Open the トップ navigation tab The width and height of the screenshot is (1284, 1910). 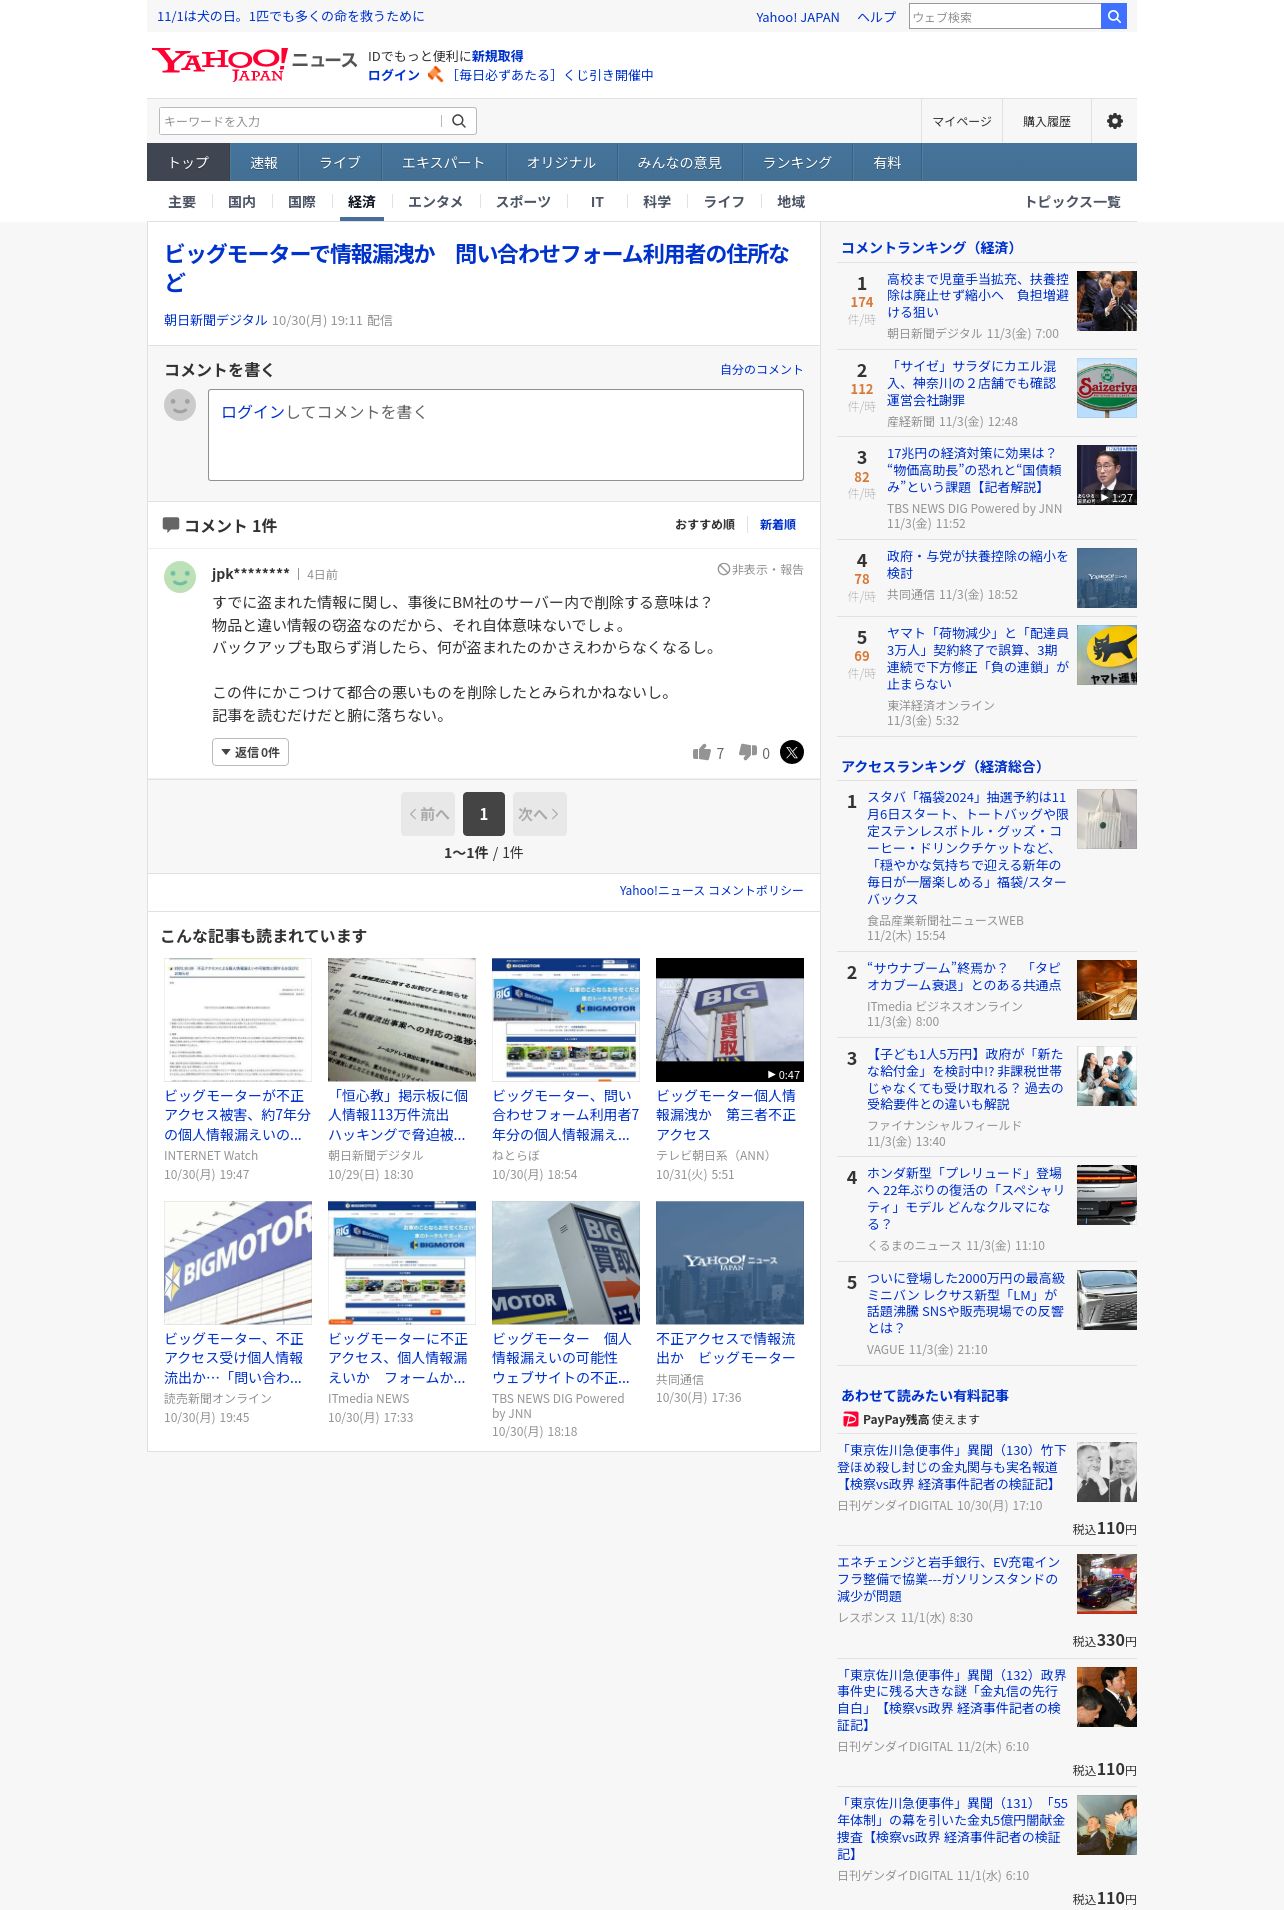(189, 162)
